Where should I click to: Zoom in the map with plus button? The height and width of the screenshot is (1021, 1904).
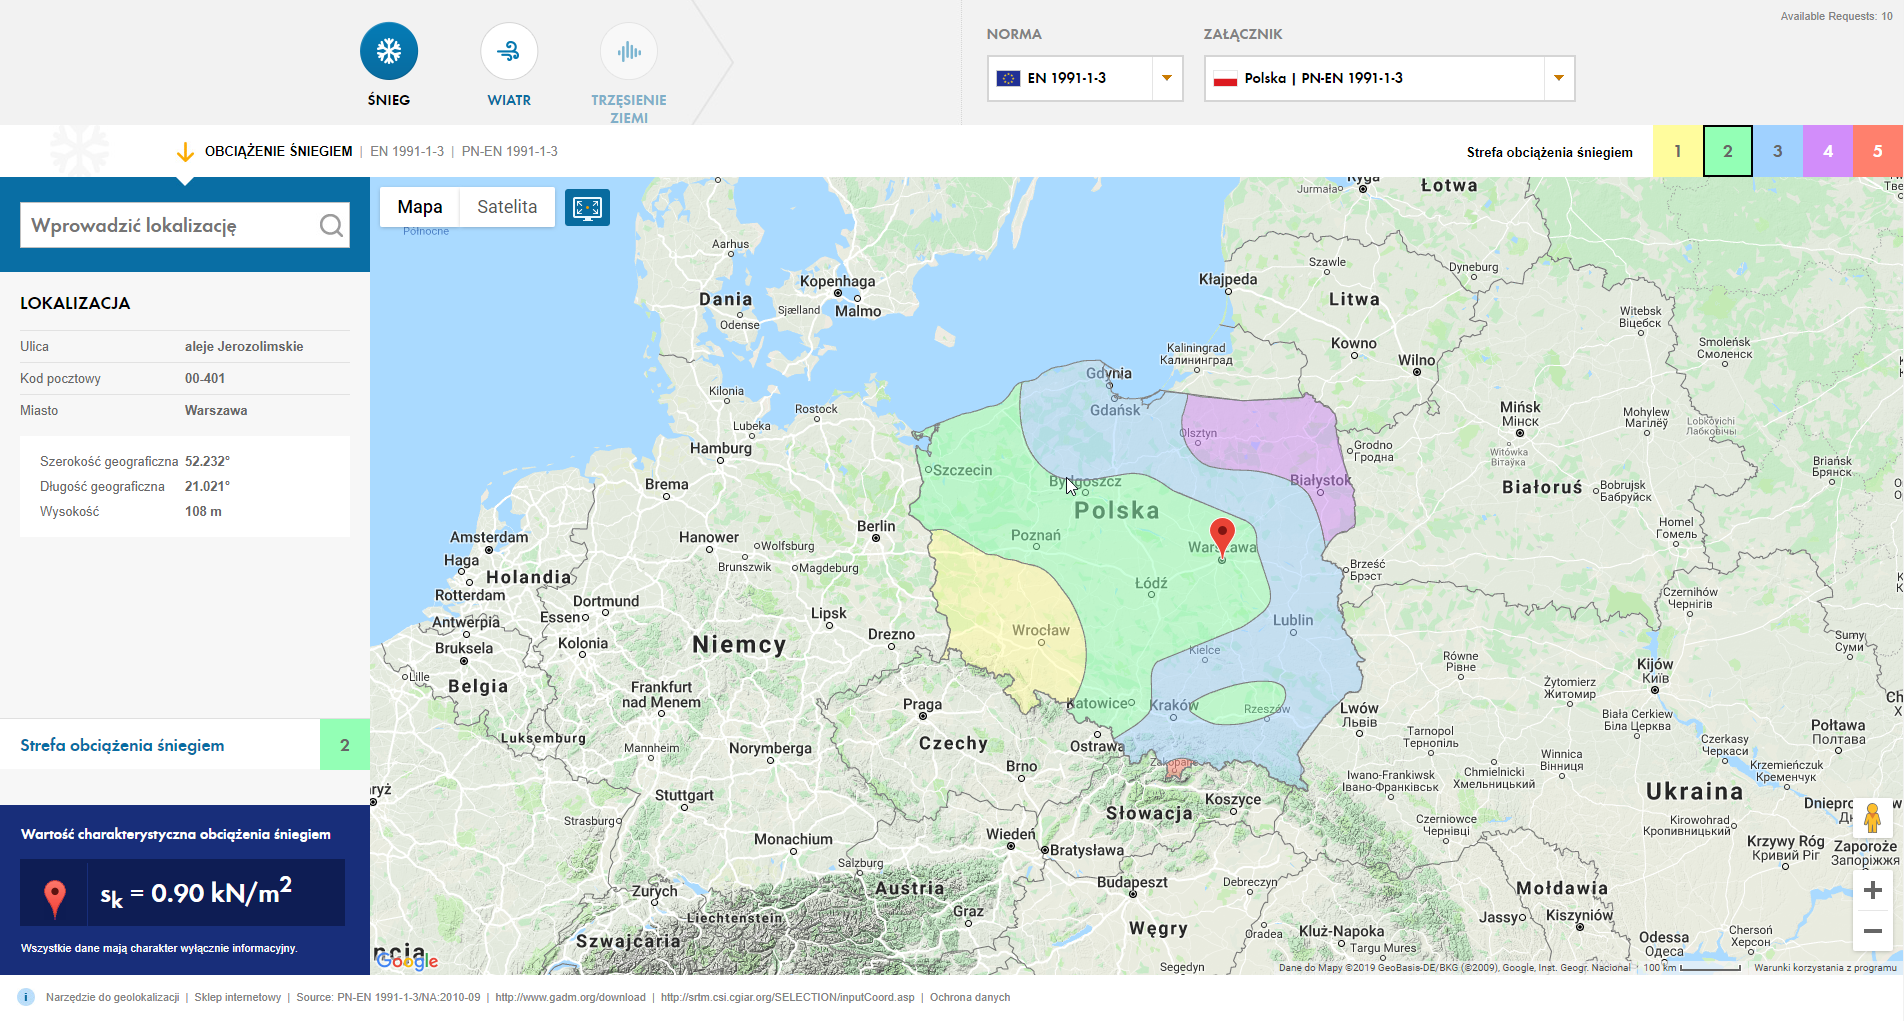[1873, 890]
